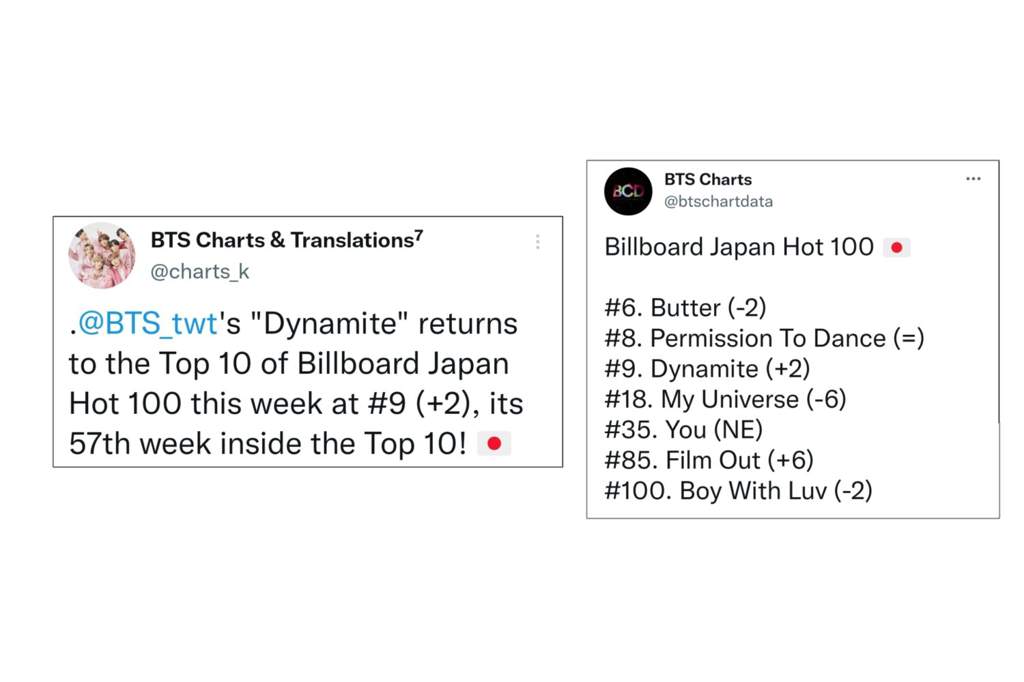This screenshot has width=1024, height=682.
Task: Open the horizontal three-dot menu on the BTS Charts tweet
Action: tap(973, 178)
